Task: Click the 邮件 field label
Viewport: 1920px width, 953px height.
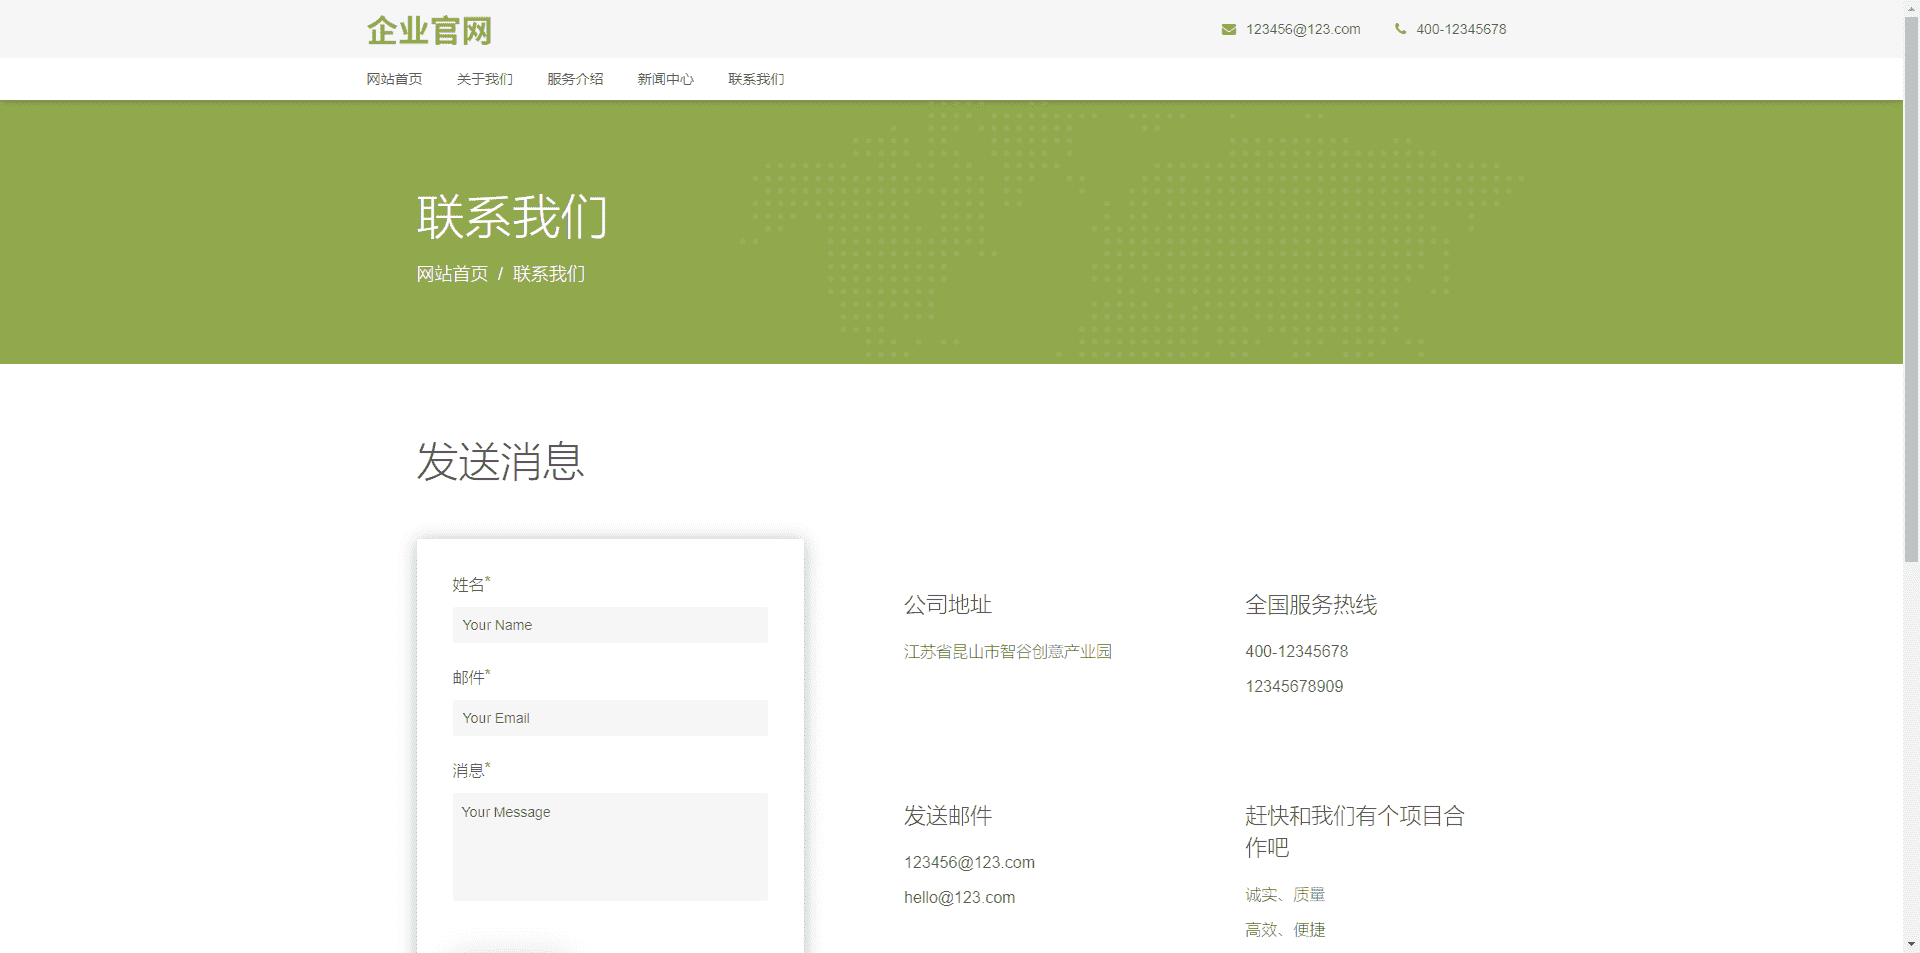Action: (x=469, y=678)
